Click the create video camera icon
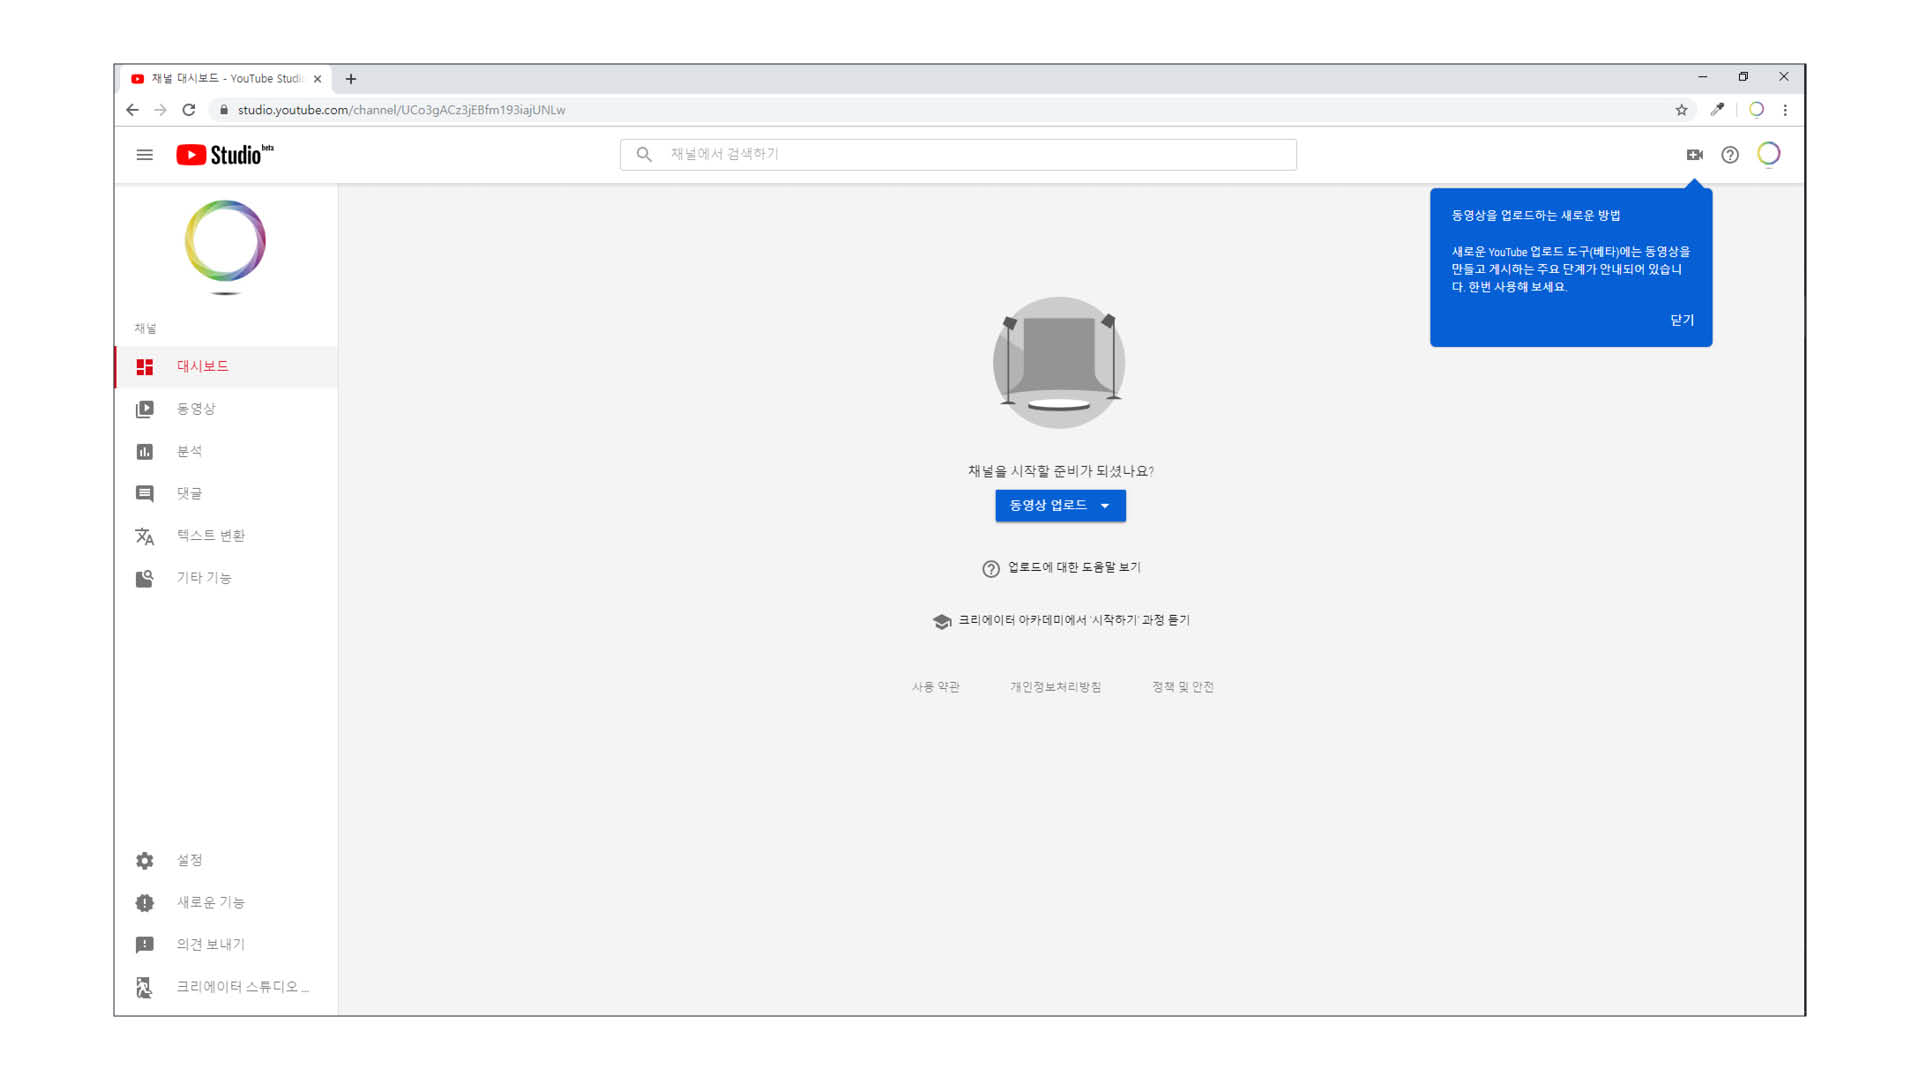The height and width of the screenshot is (1080, 1920). [x=1694, y=154]
